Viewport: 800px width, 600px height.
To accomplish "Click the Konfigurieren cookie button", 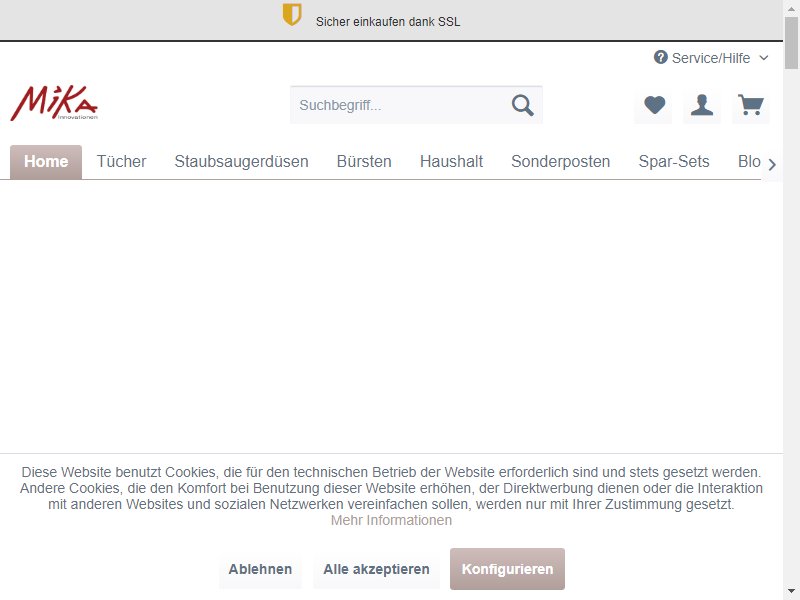I will click(507, 569).
